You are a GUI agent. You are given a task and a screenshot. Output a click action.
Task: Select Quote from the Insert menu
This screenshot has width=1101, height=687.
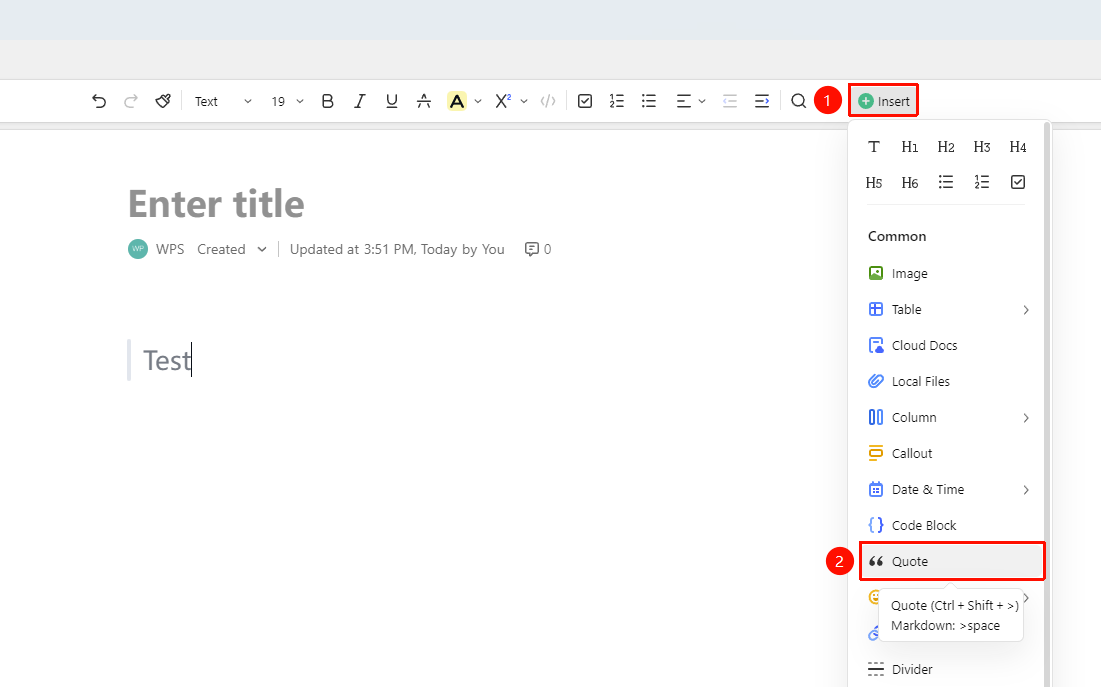tap(952, 561)
